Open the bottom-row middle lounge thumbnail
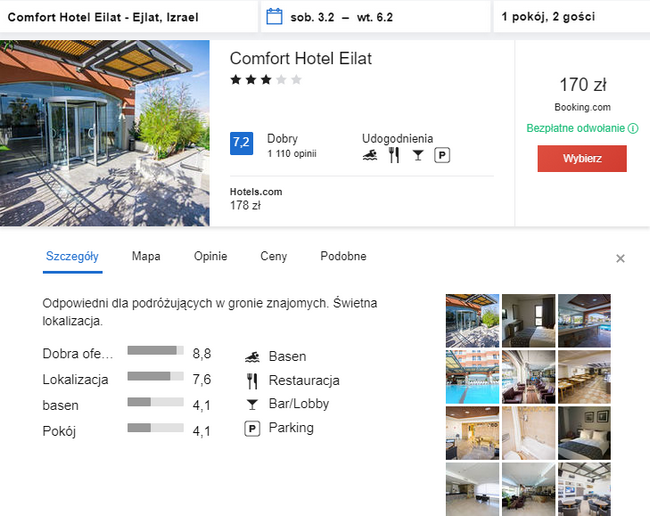This screenshot has width=650, height=516. click(529, 489)
